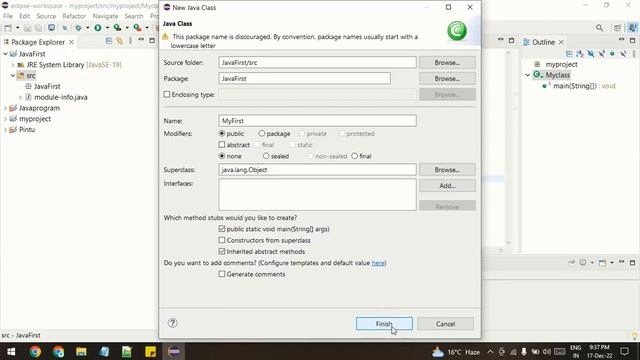Toggle Hide Non-Public Members in Outline

coord(612,53)
